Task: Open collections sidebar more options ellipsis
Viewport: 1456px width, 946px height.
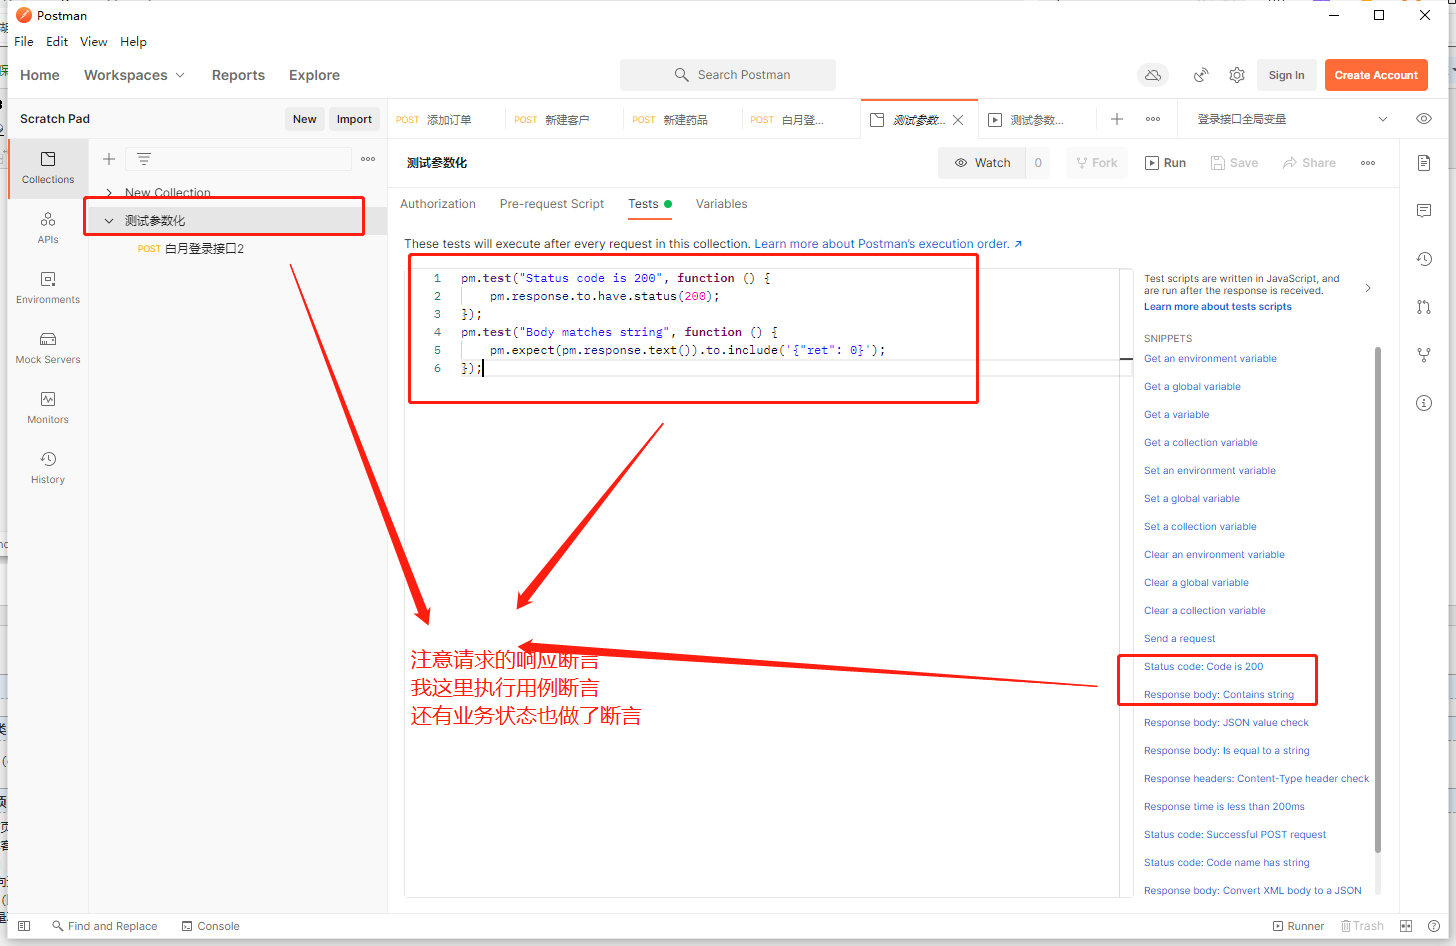Action: (368, 159)
